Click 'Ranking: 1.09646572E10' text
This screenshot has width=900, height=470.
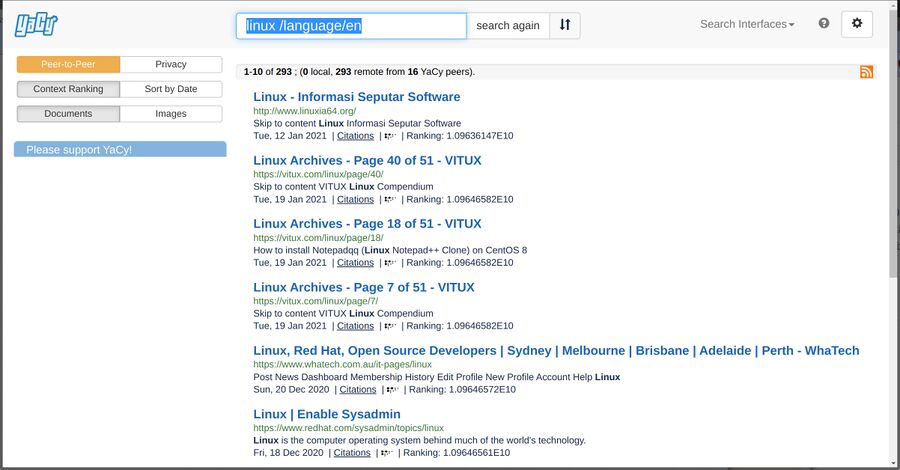pos(462,390)
